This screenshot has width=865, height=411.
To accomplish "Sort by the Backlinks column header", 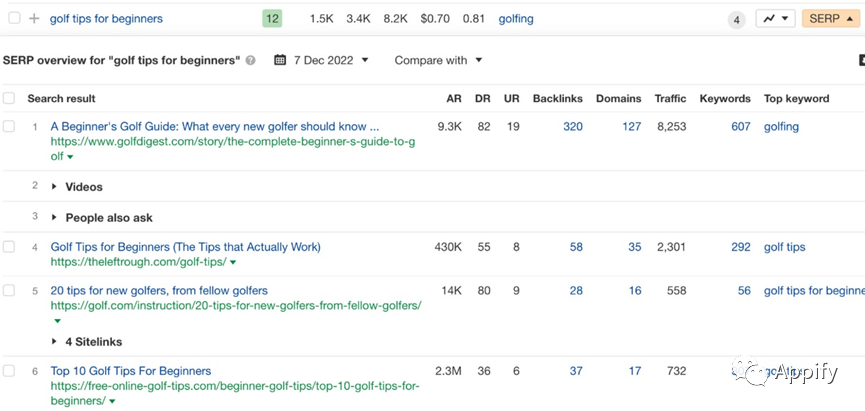I will point(558,99).
